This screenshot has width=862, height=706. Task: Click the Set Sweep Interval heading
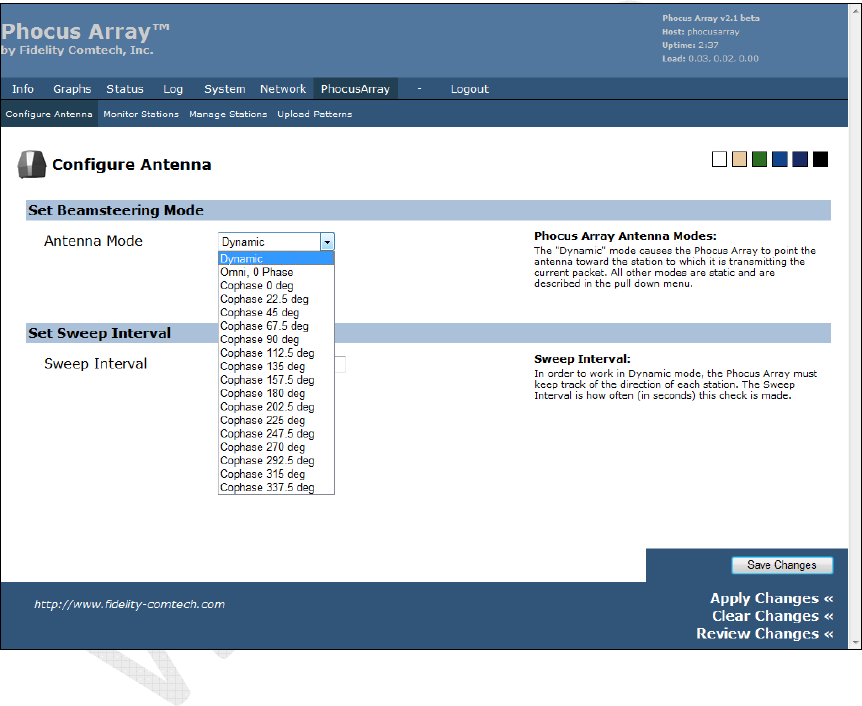click(100, 333)
